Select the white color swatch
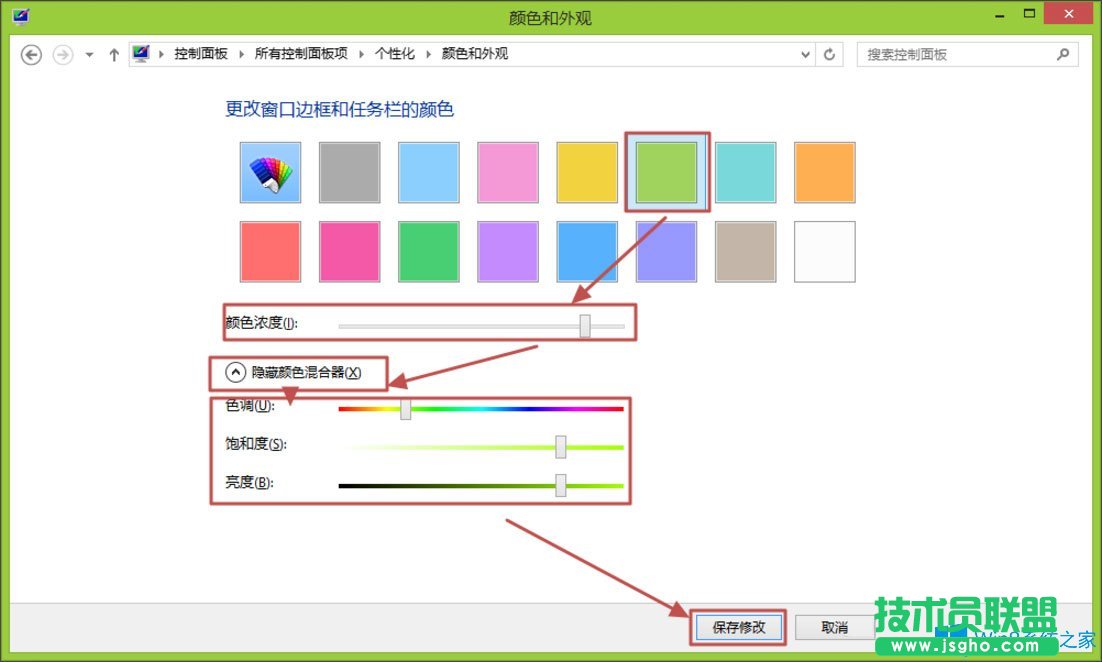 pos(824,252)
